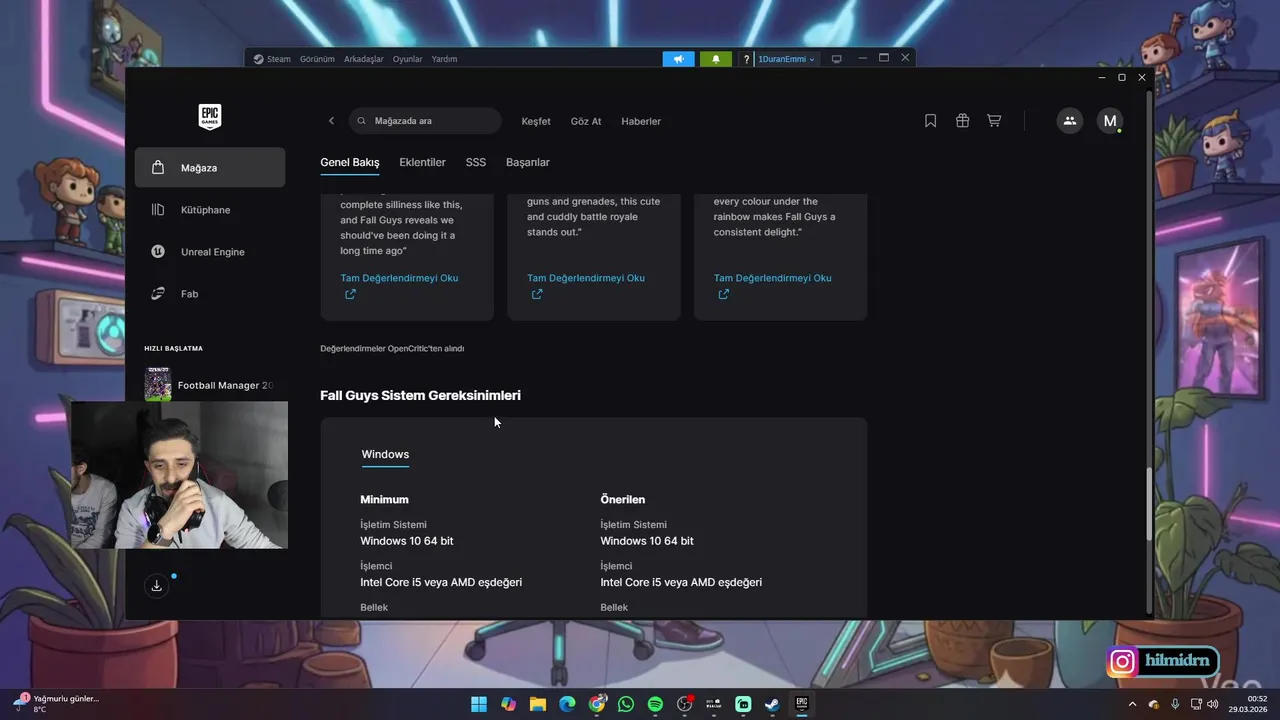Open the network display tray icon
The width and height of the screenshot is (1280, 720).
1196,704
